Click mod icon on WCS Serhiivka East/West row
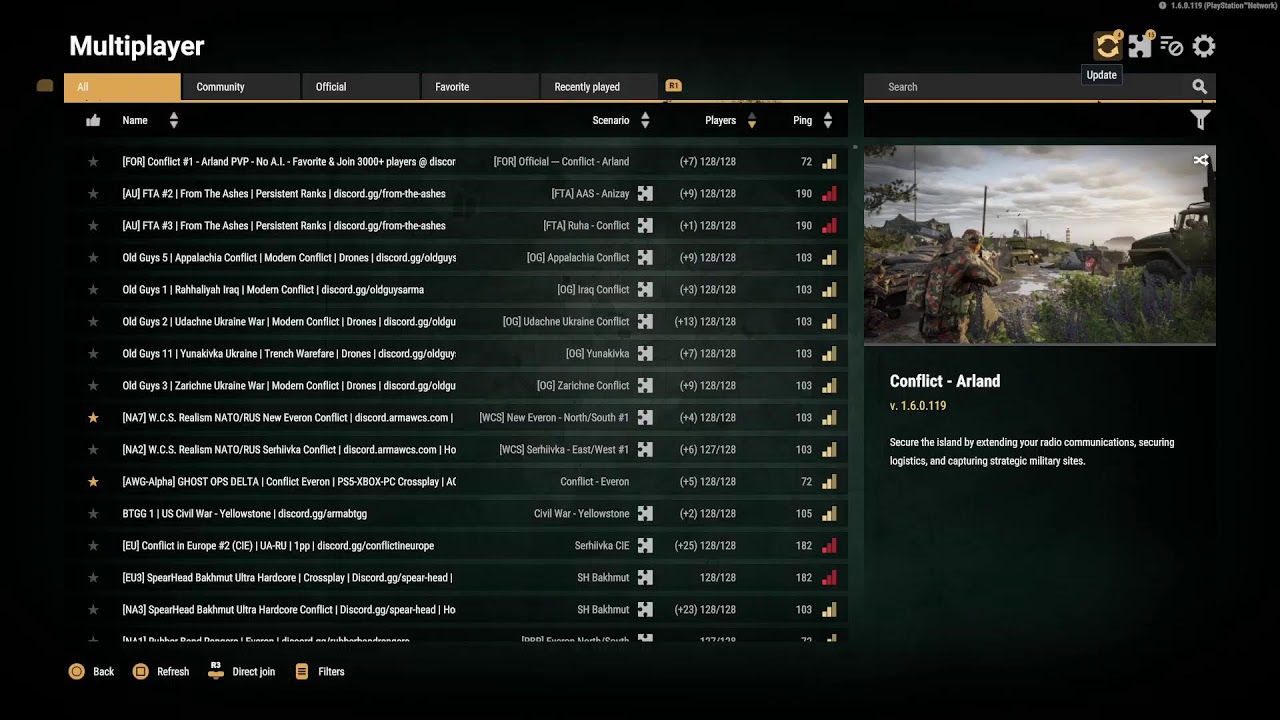Screen dimensions: 1280x720 645,450
